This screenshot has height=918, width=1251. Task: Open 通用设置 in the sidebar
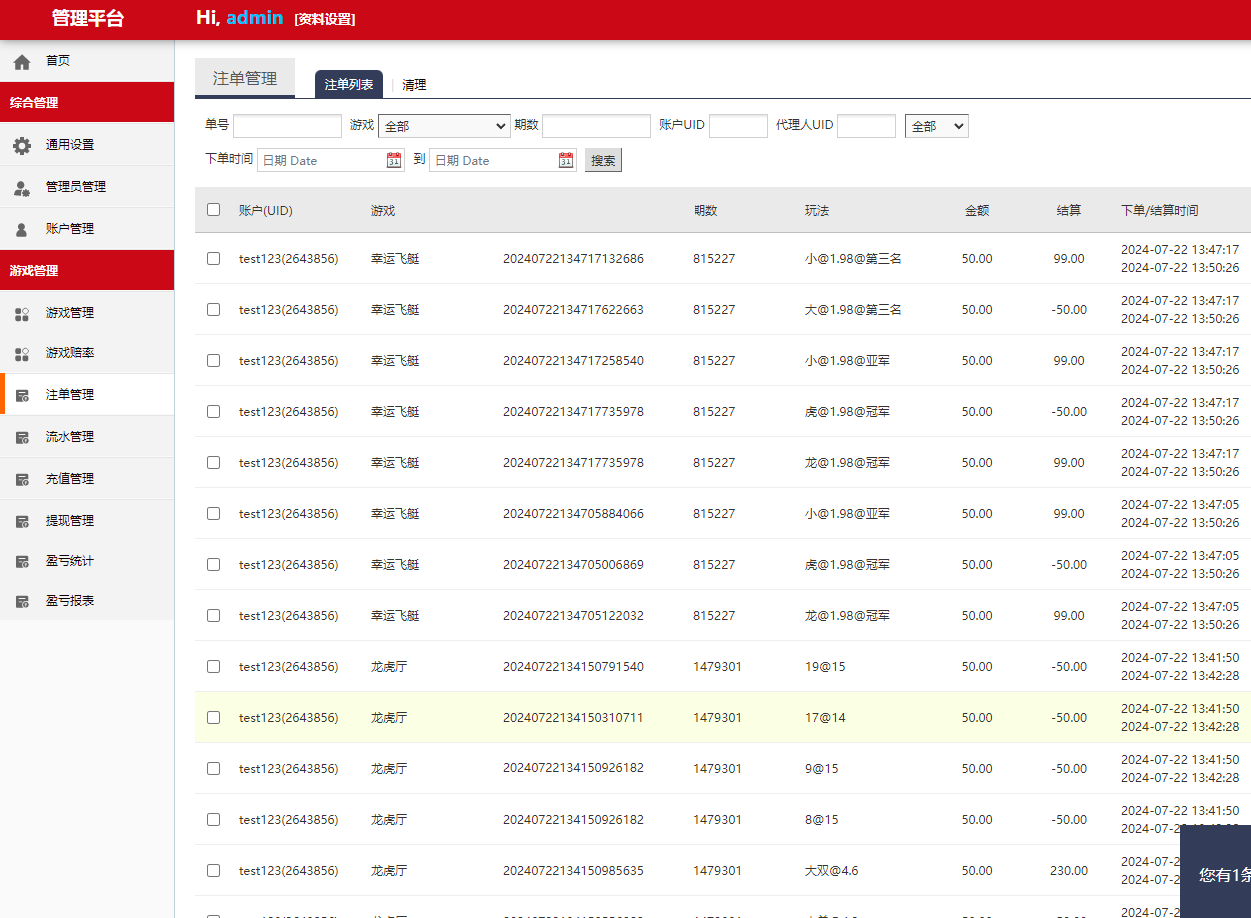(87, 145)
